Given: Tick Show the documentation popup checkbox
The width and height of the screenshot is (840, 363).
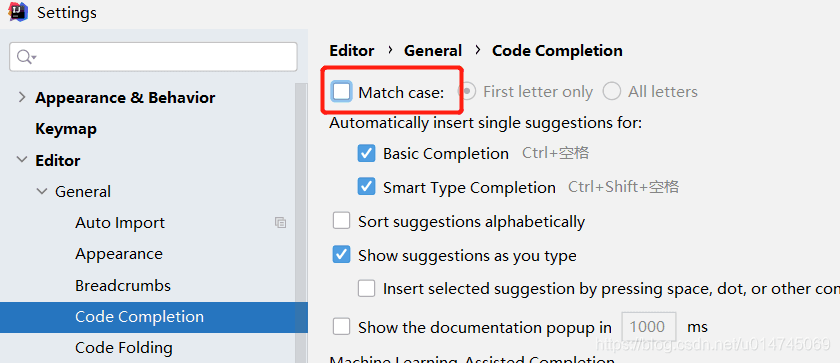Looking at the screenshot, I should [x=341, y=326].
